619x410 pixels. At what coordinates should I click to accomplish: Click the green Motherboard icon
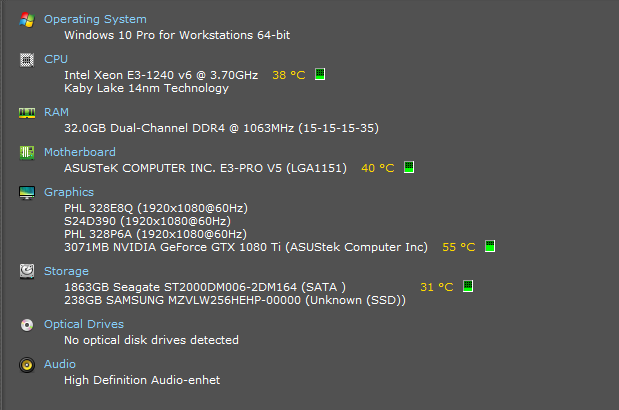click(x=27, y=153)
